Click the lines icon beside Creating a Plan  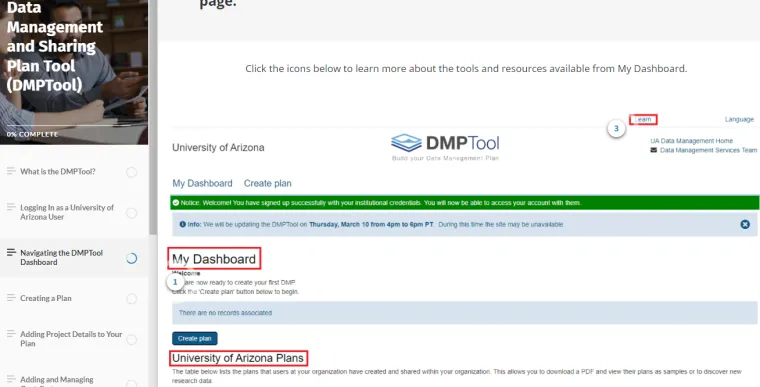click(11, 298)
